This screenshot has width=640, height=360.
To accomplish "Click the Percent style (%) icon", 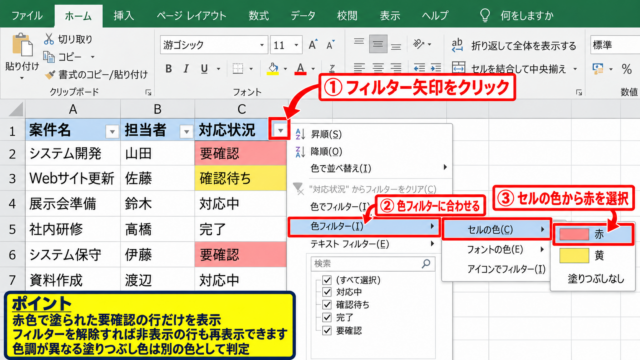I will (627, 69).
